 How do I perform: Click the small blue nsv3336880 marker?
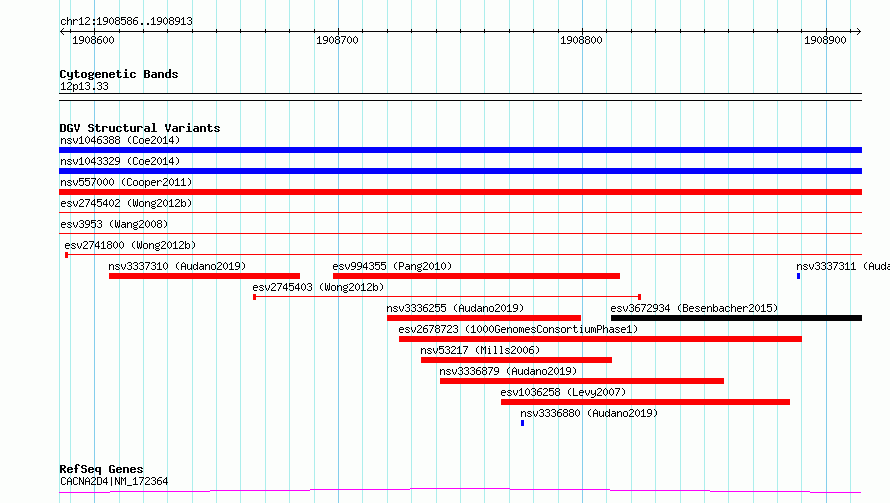pos(523,423)
